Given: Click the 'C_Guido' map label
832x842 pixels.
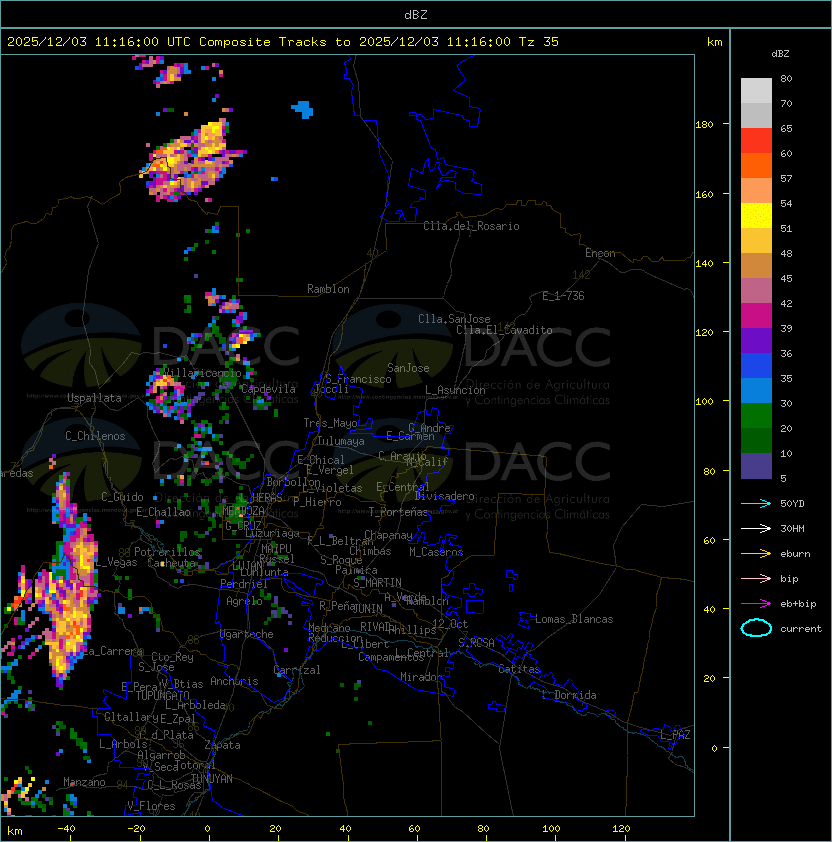Looking at the screenshot, I should pos(122,497).
